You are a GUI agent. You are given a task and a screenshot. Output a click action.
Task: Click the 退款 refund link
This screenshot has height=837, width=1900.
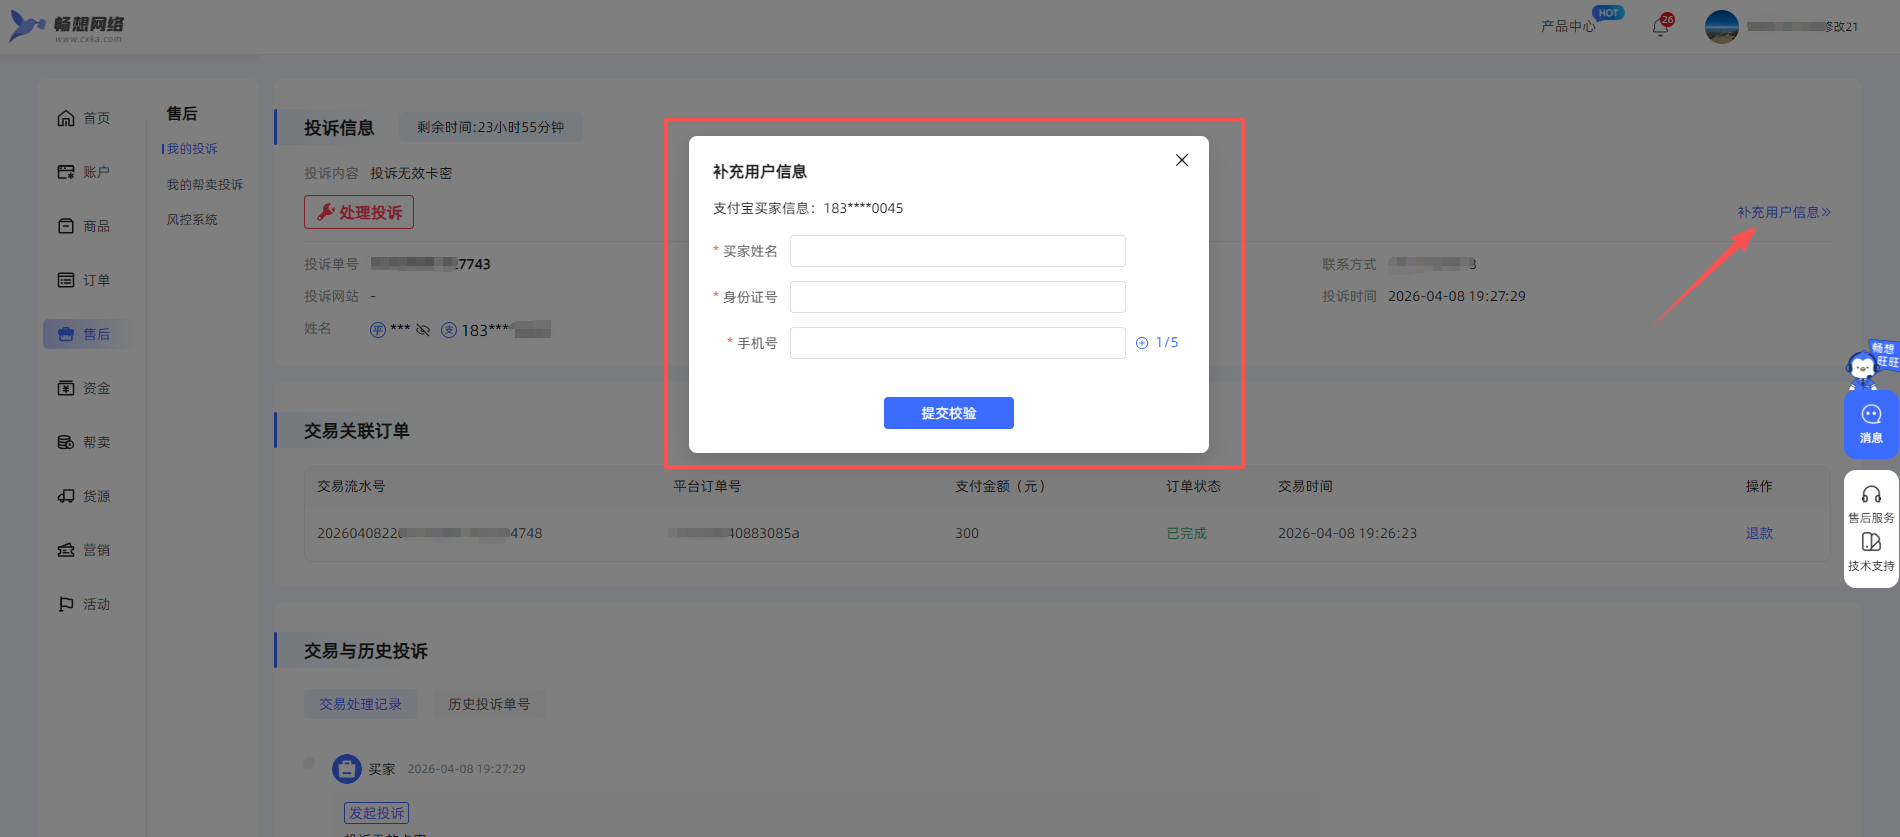pyautogui.click(x=1759, y=533)
